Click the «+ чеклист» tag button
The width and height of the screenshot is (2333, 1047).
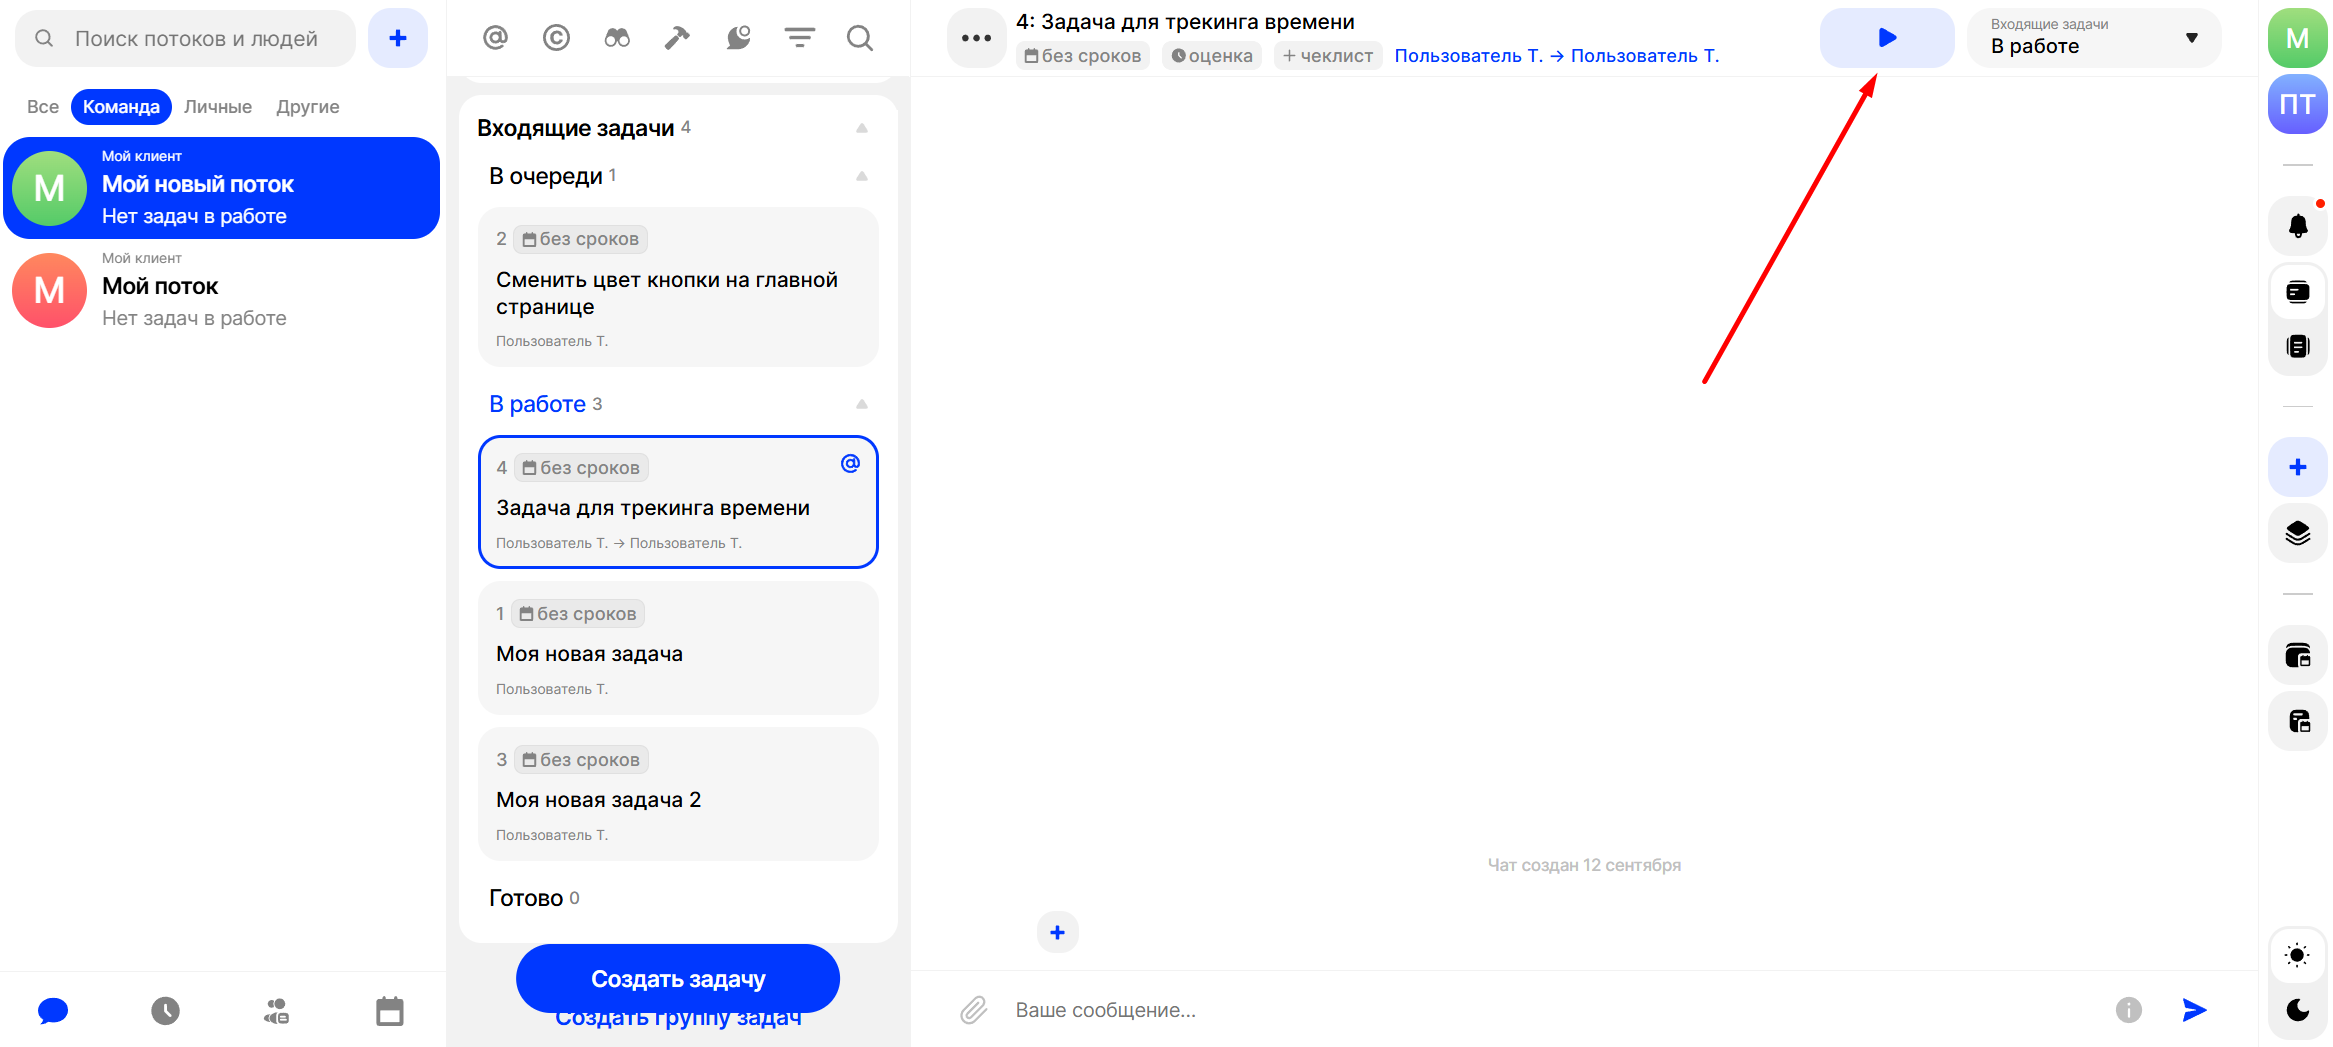1327,56
